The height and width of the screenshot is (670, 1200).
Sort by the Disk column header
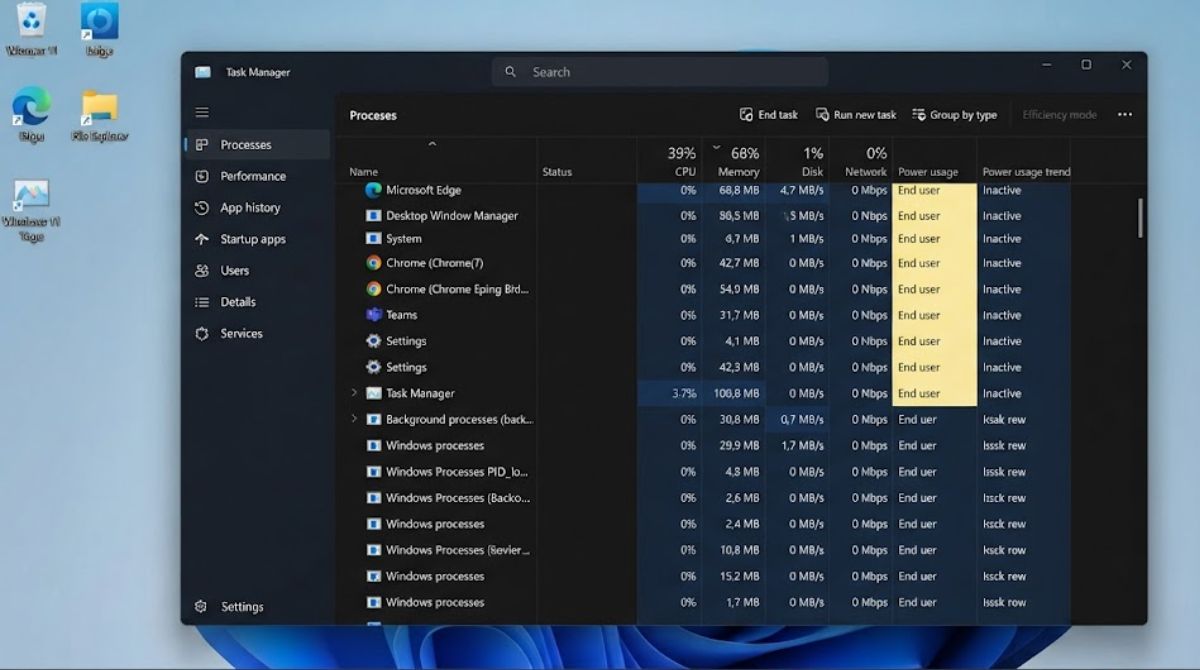(x=813, y=161)
